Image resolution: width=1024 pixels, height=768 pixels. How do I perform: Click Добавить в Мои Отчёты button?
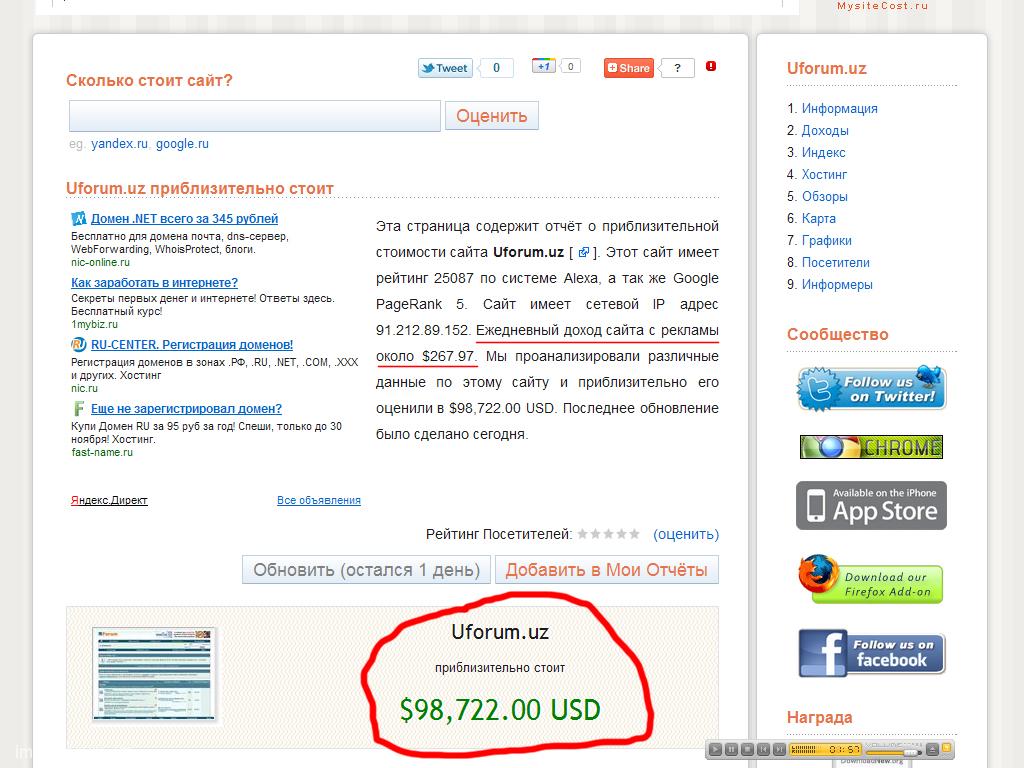point(607,569)
